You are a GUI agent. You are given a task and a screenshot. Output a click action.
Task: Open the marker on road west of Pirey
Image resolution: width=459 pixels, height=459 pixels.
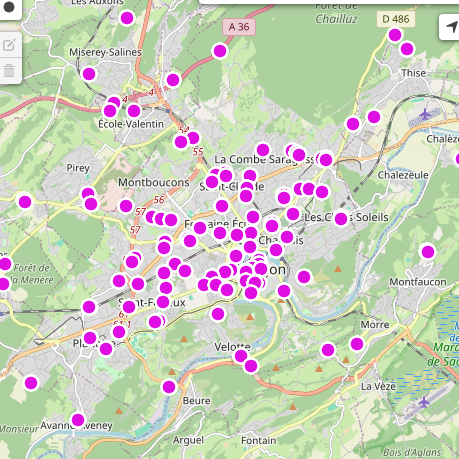[25, 202]
